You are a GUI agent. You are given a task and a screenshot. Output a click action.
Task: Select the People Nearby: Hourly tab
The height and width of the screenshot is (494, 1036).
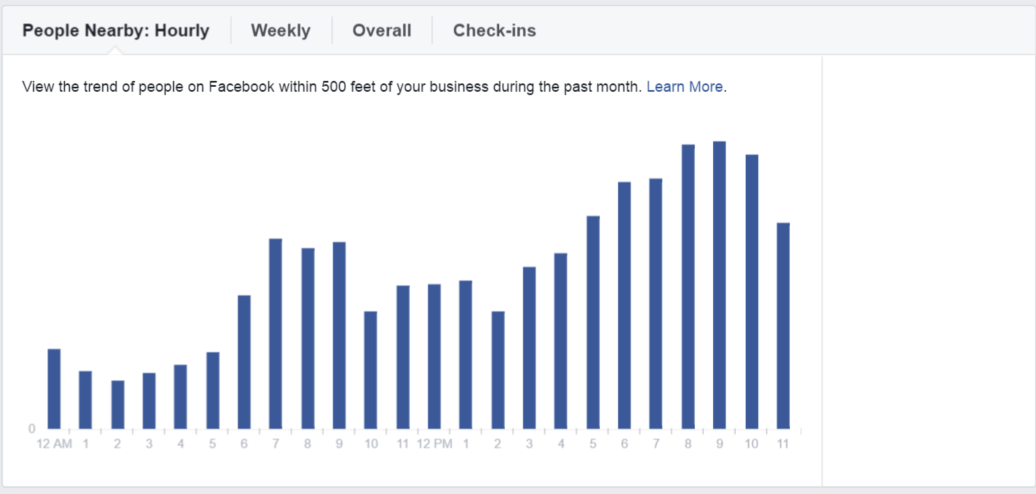pyautogui.click(x=116, y=30)
